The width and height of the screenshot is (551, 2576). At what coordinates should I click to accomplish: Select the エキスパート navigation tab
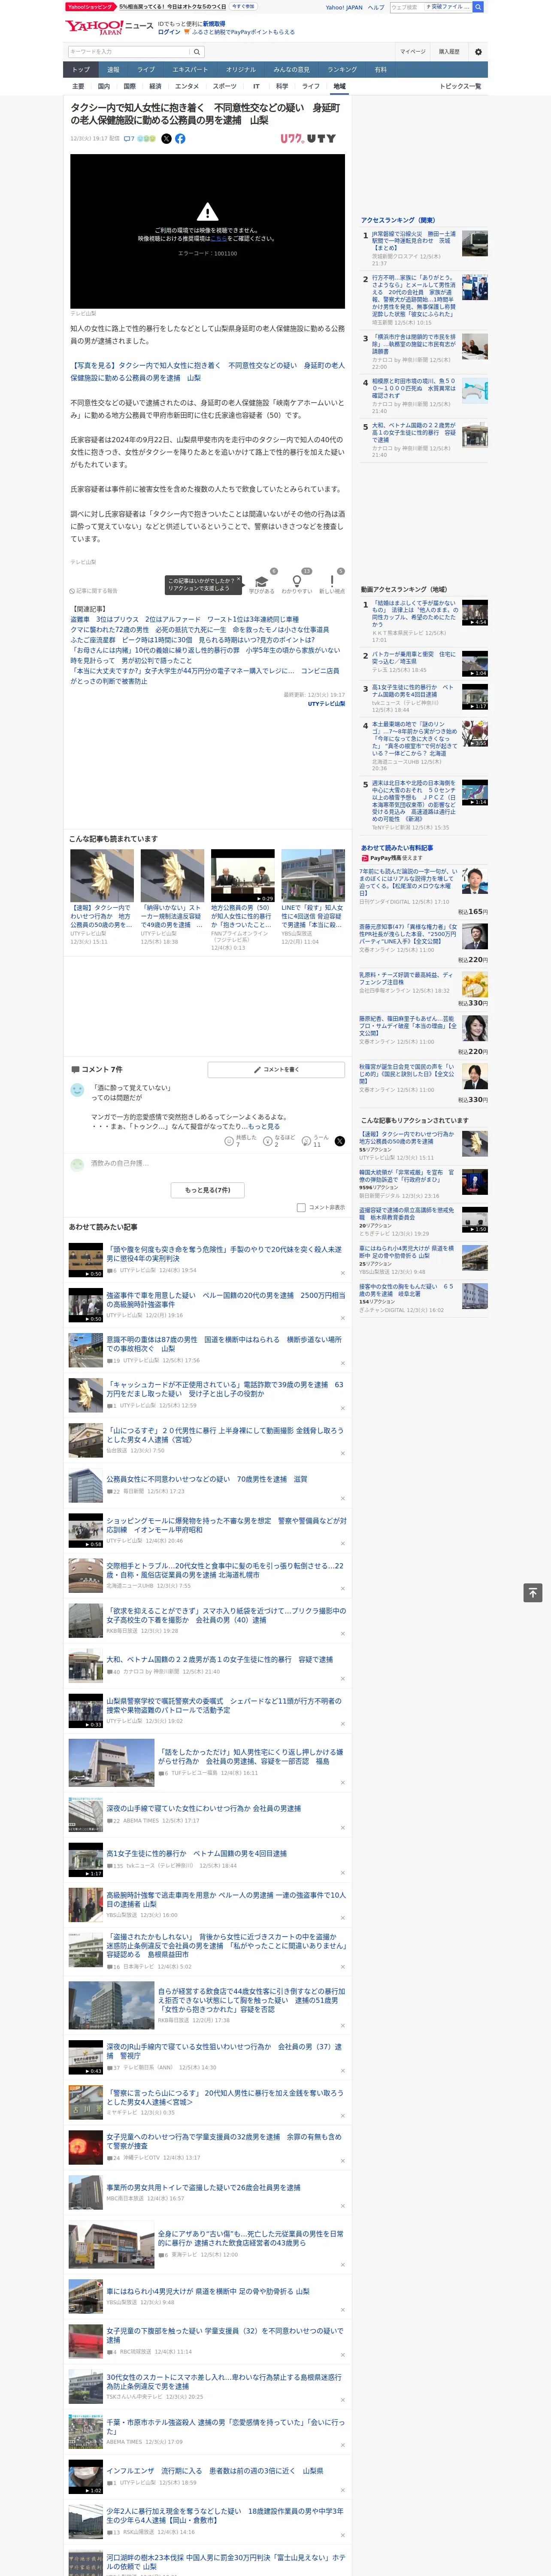pyautogui.click(x=190, y=70)
